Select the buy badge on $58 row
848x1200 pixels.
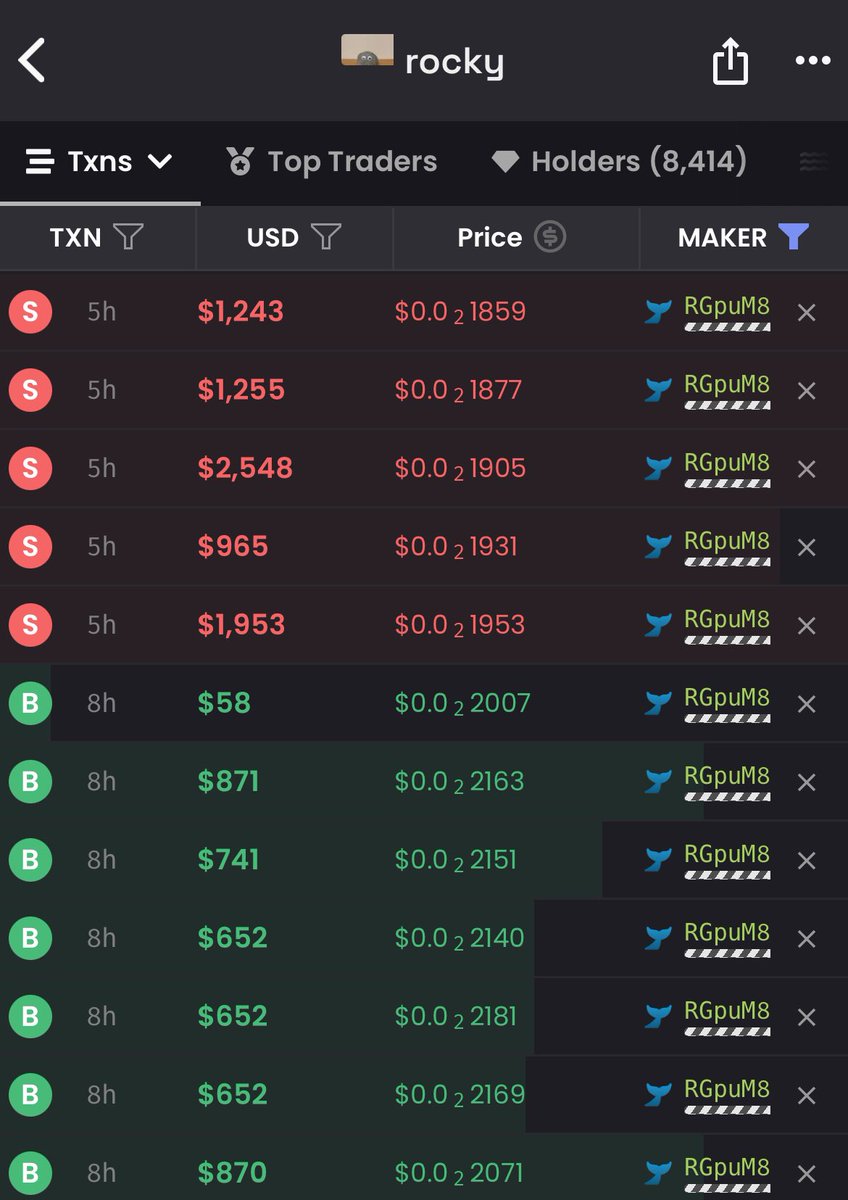pos(30,703)
